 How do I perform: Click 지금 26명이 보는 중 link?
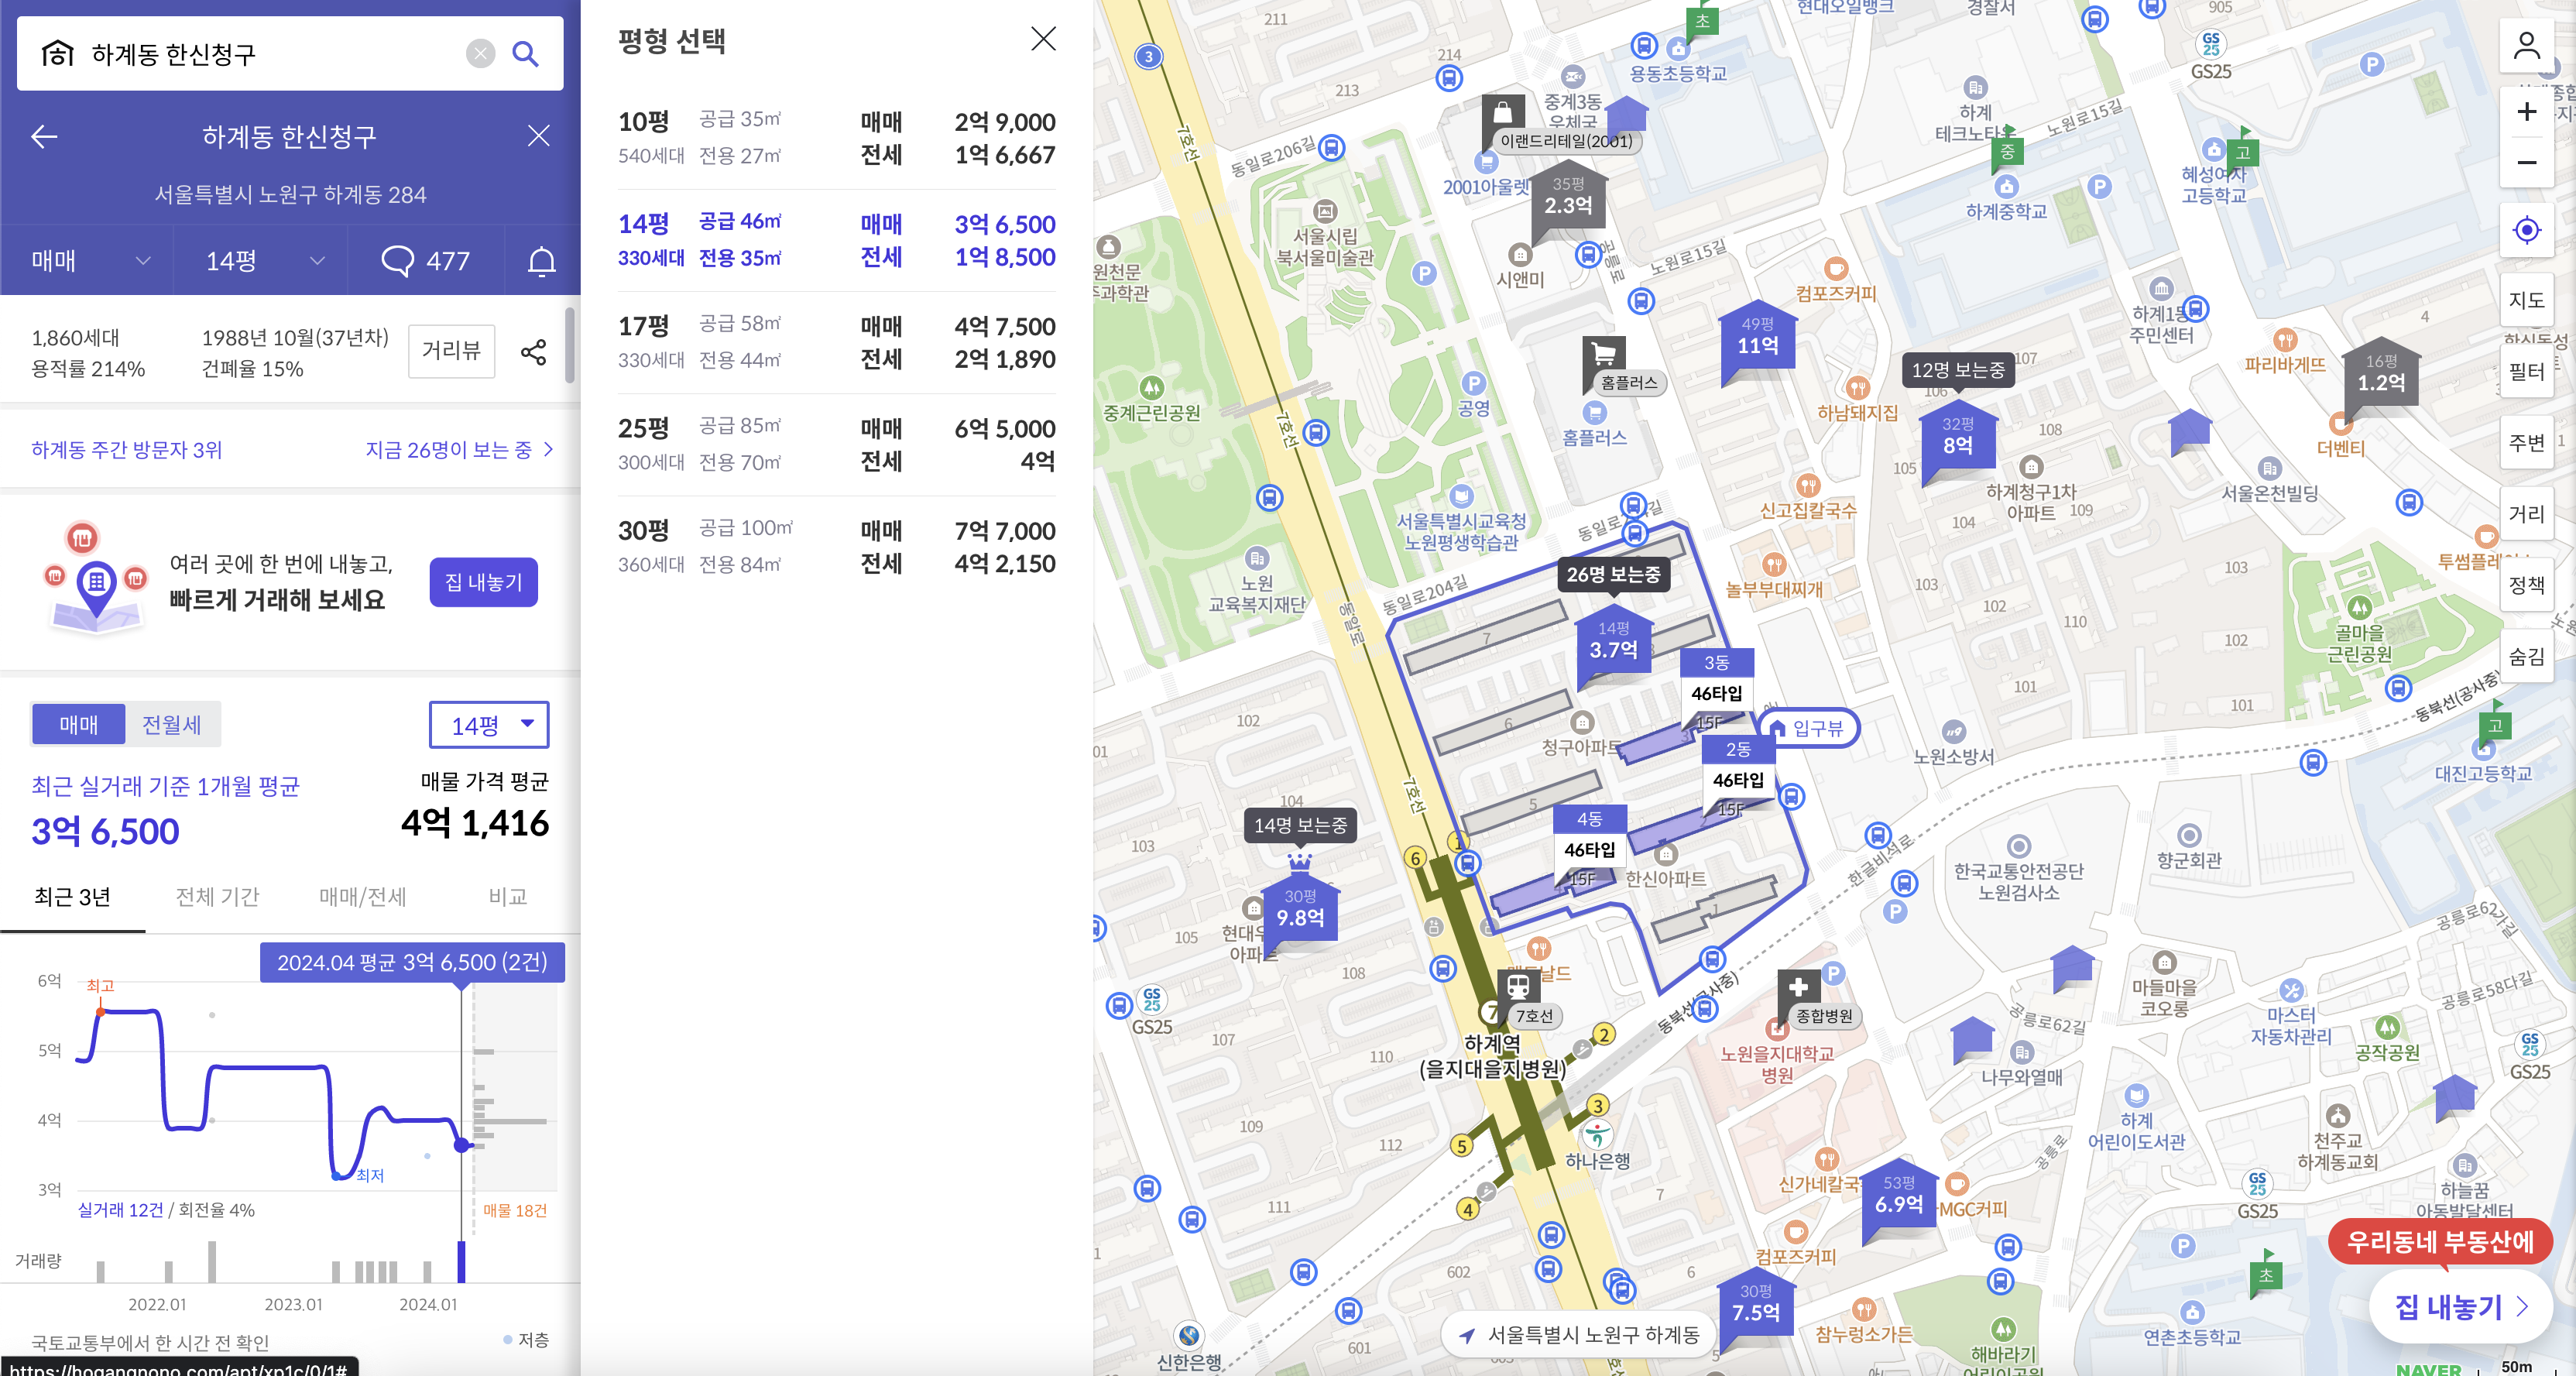(x=458, y=450)
